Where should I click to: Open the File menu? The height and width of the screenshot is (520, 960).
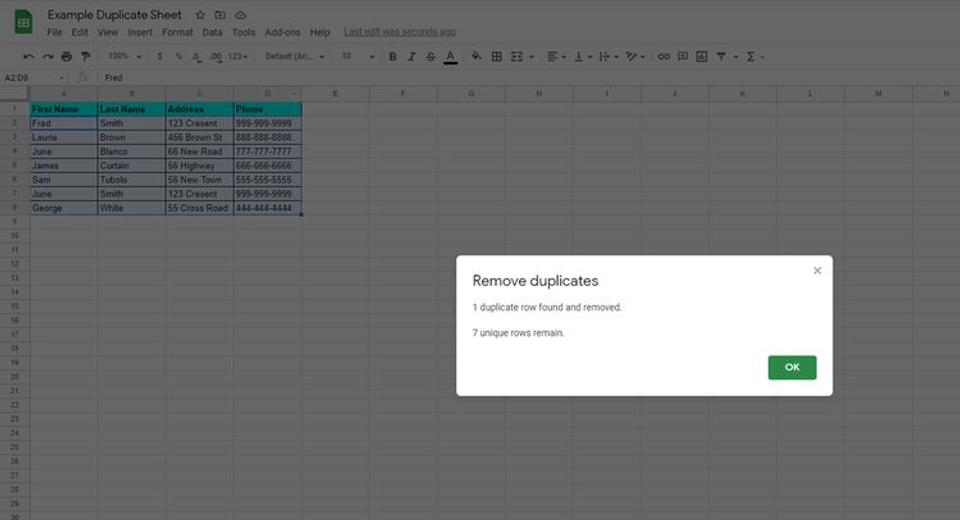[x=54, y=32]
